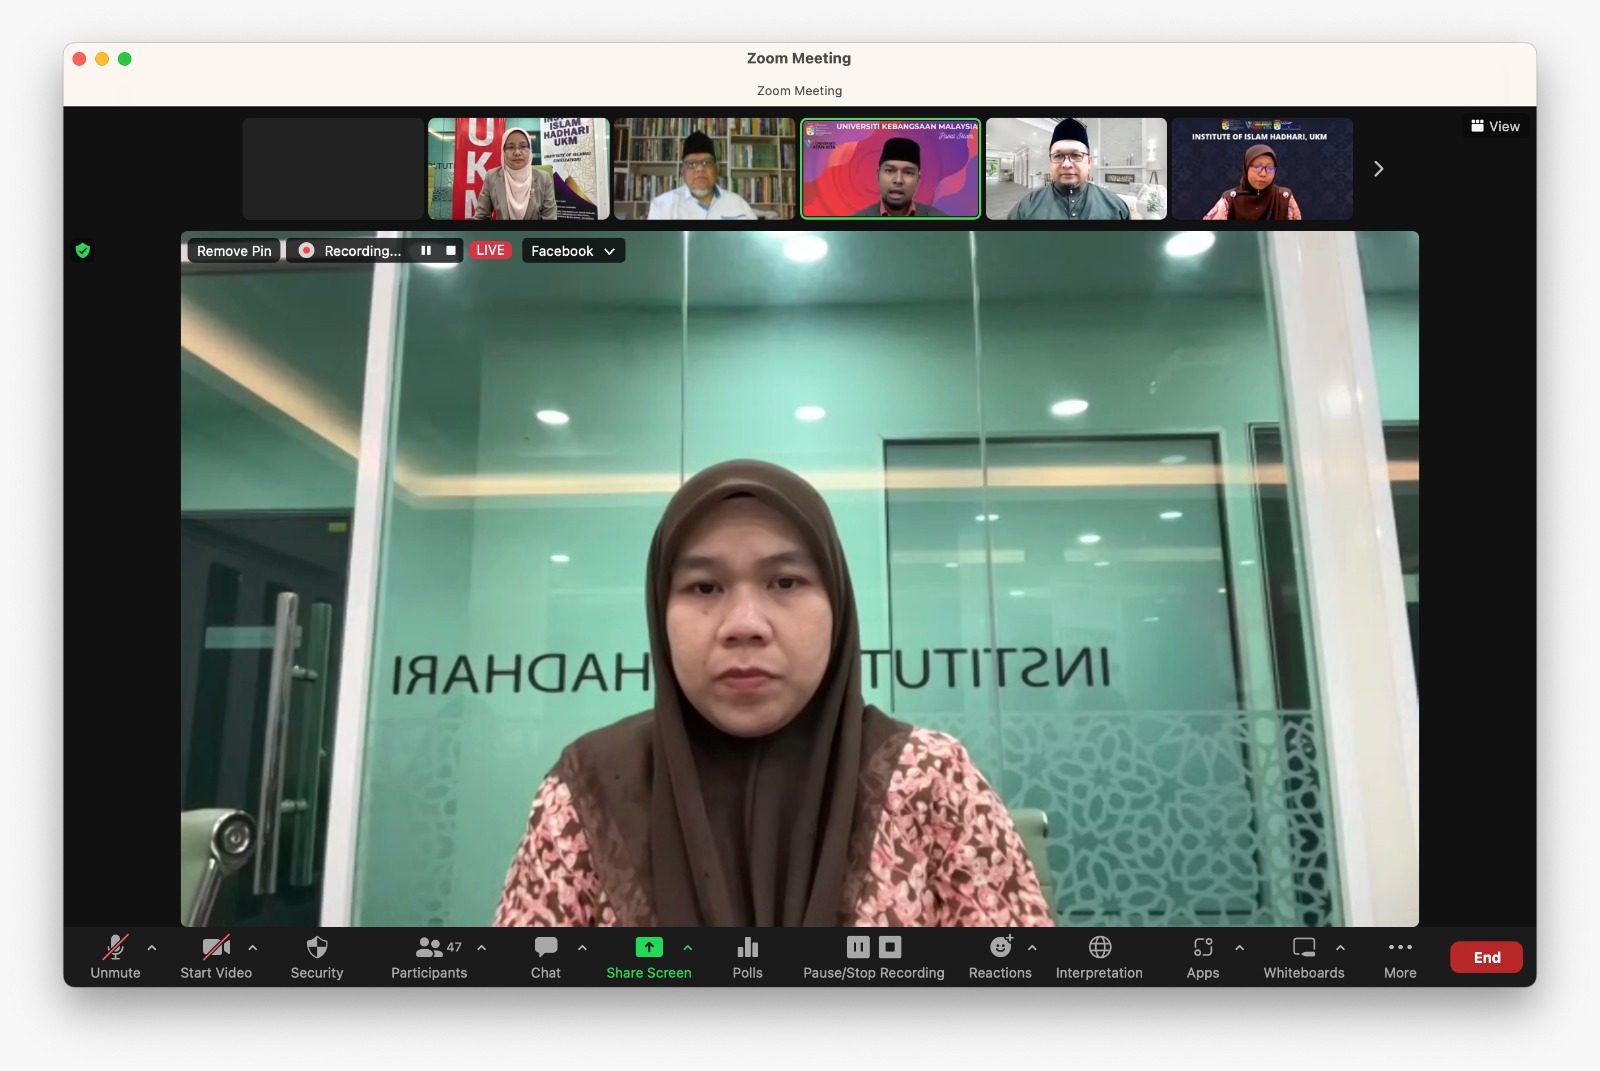1600x1071 pixels.
Task: Click the green Share Screen icon
Action: pos(649,947)
